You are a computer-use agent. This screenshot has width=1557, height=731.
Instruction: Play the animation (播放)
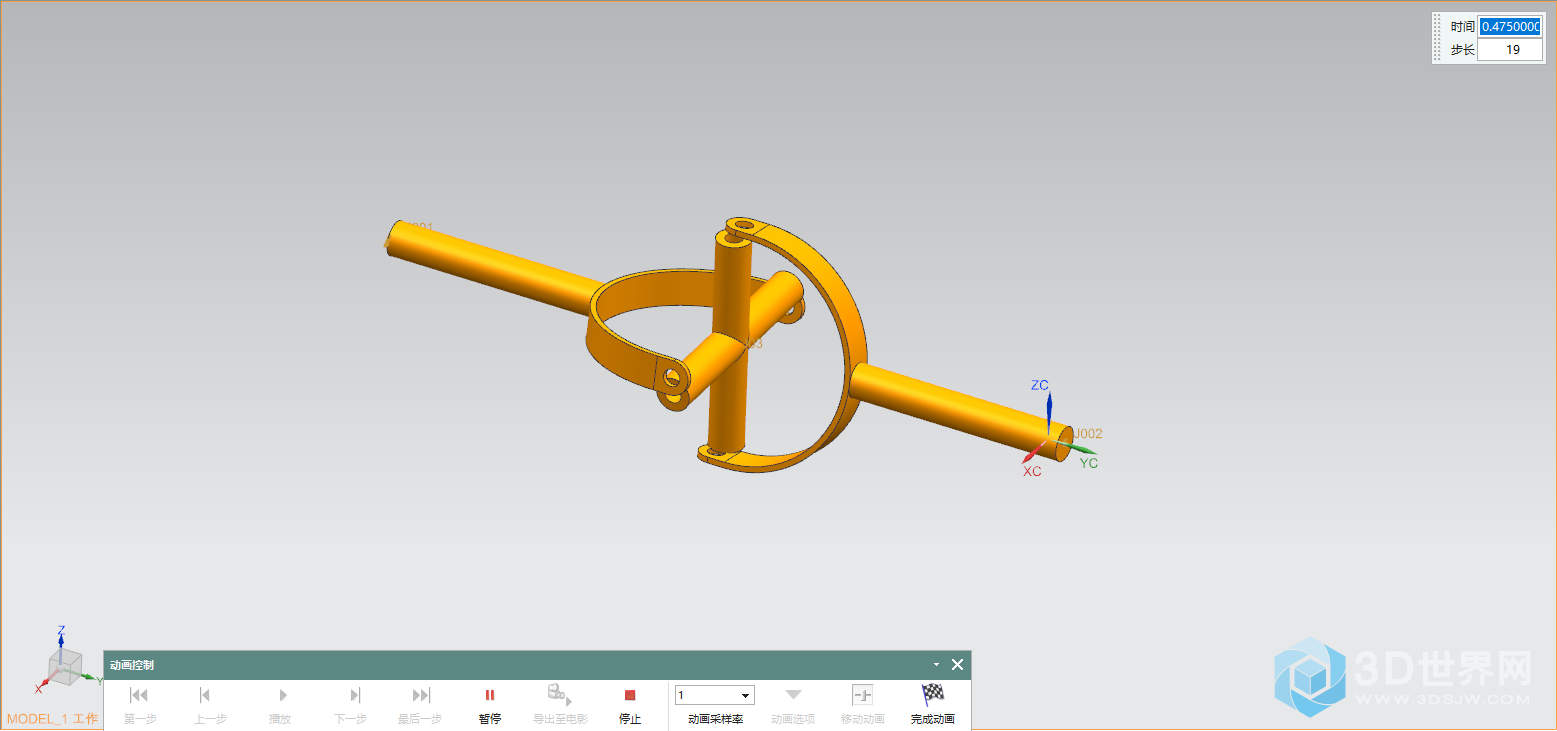(x=280, y=704)
